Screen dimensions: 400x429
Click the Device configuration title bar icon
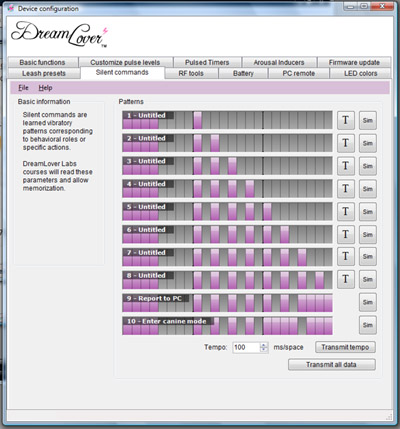pyautogui.click(x=11, y=8)
